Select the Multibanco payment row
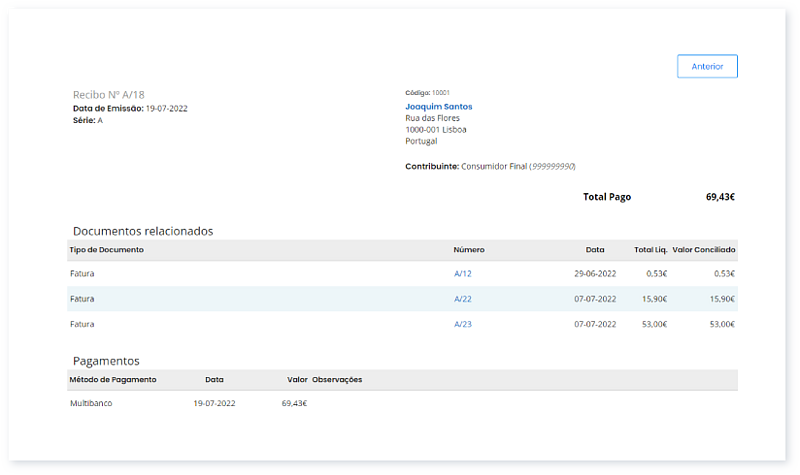The width and height of the screenshot is (800, 475). (91, 404)
